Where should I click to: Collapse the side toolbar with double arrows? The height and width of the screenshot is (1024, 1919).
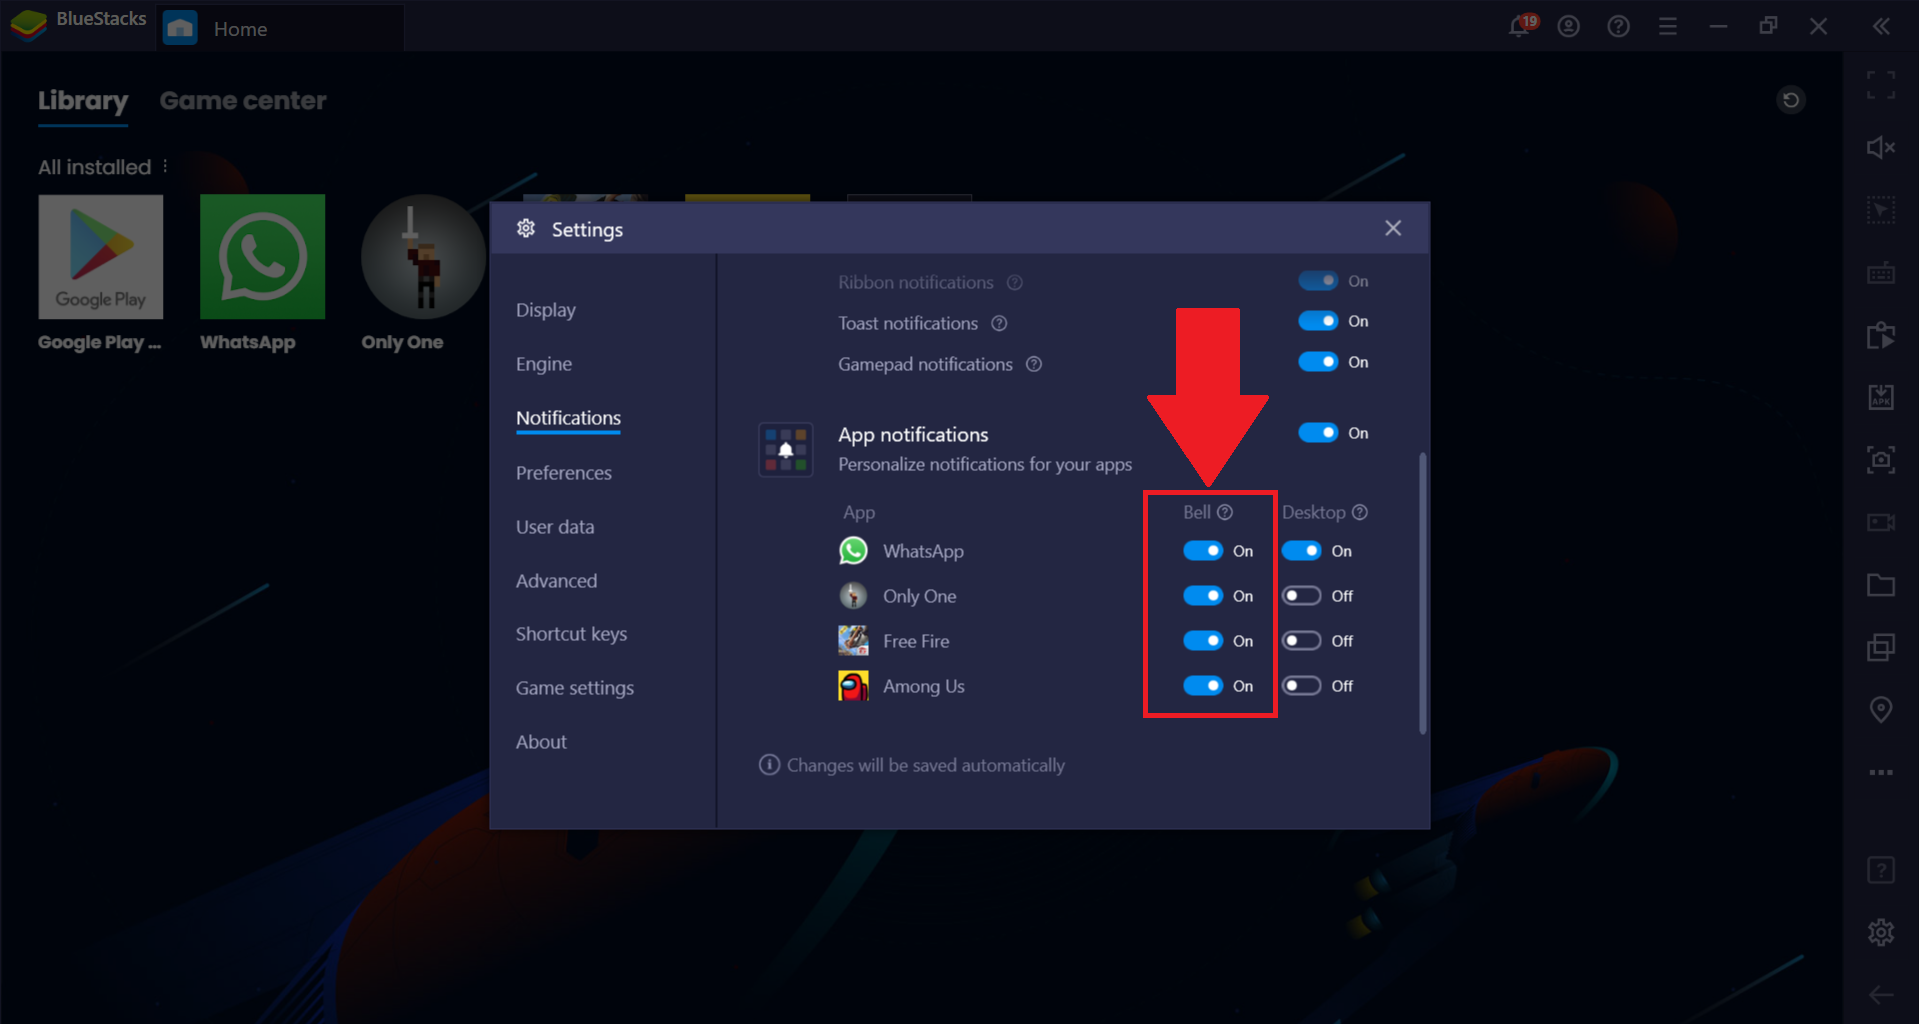coord(1881,27)
